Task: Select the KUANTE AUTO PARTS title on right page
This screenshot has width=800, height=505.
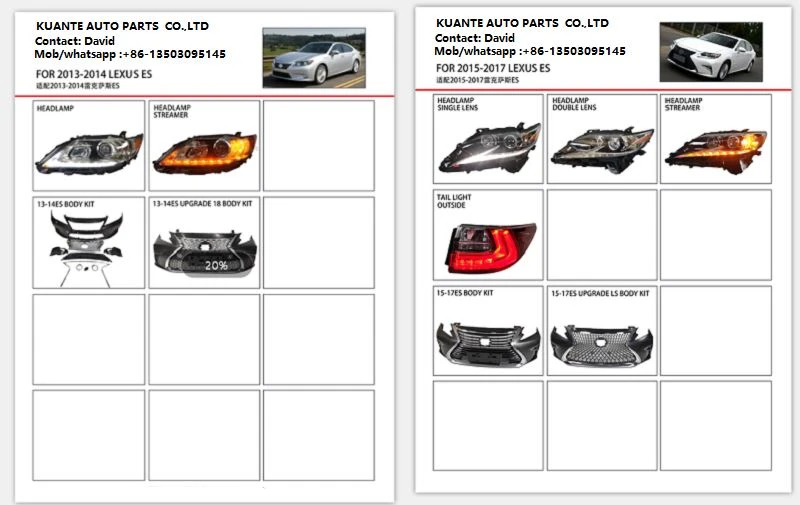Action: click(522, 23)
